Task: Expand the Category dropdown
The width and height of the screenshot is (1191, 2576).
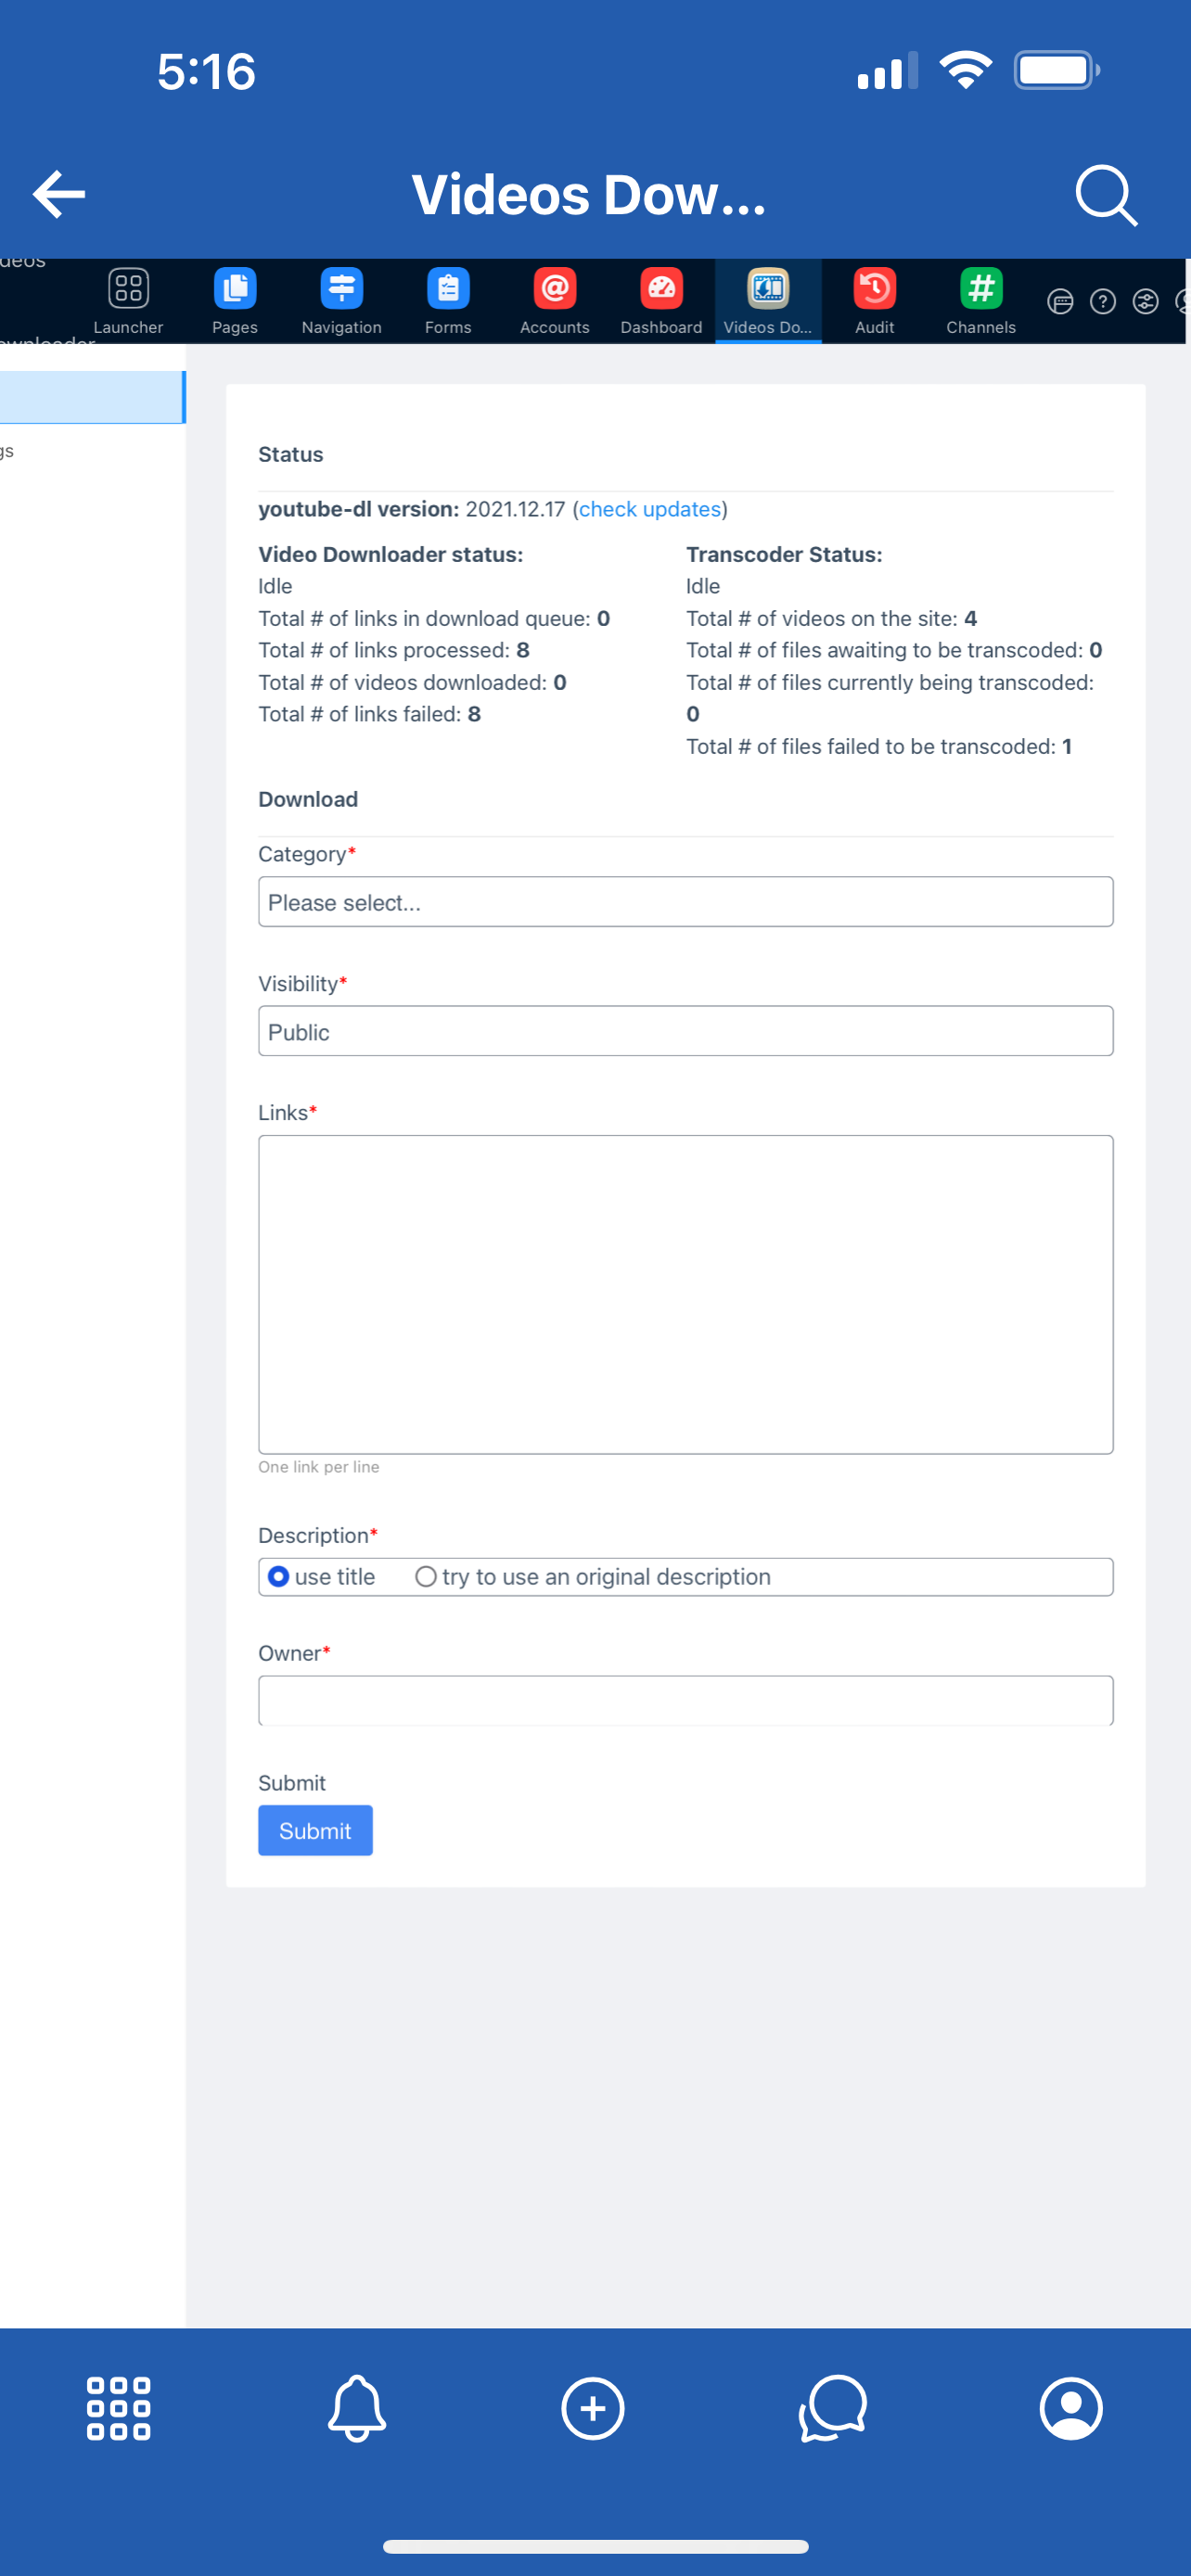Action: (685, 902)
